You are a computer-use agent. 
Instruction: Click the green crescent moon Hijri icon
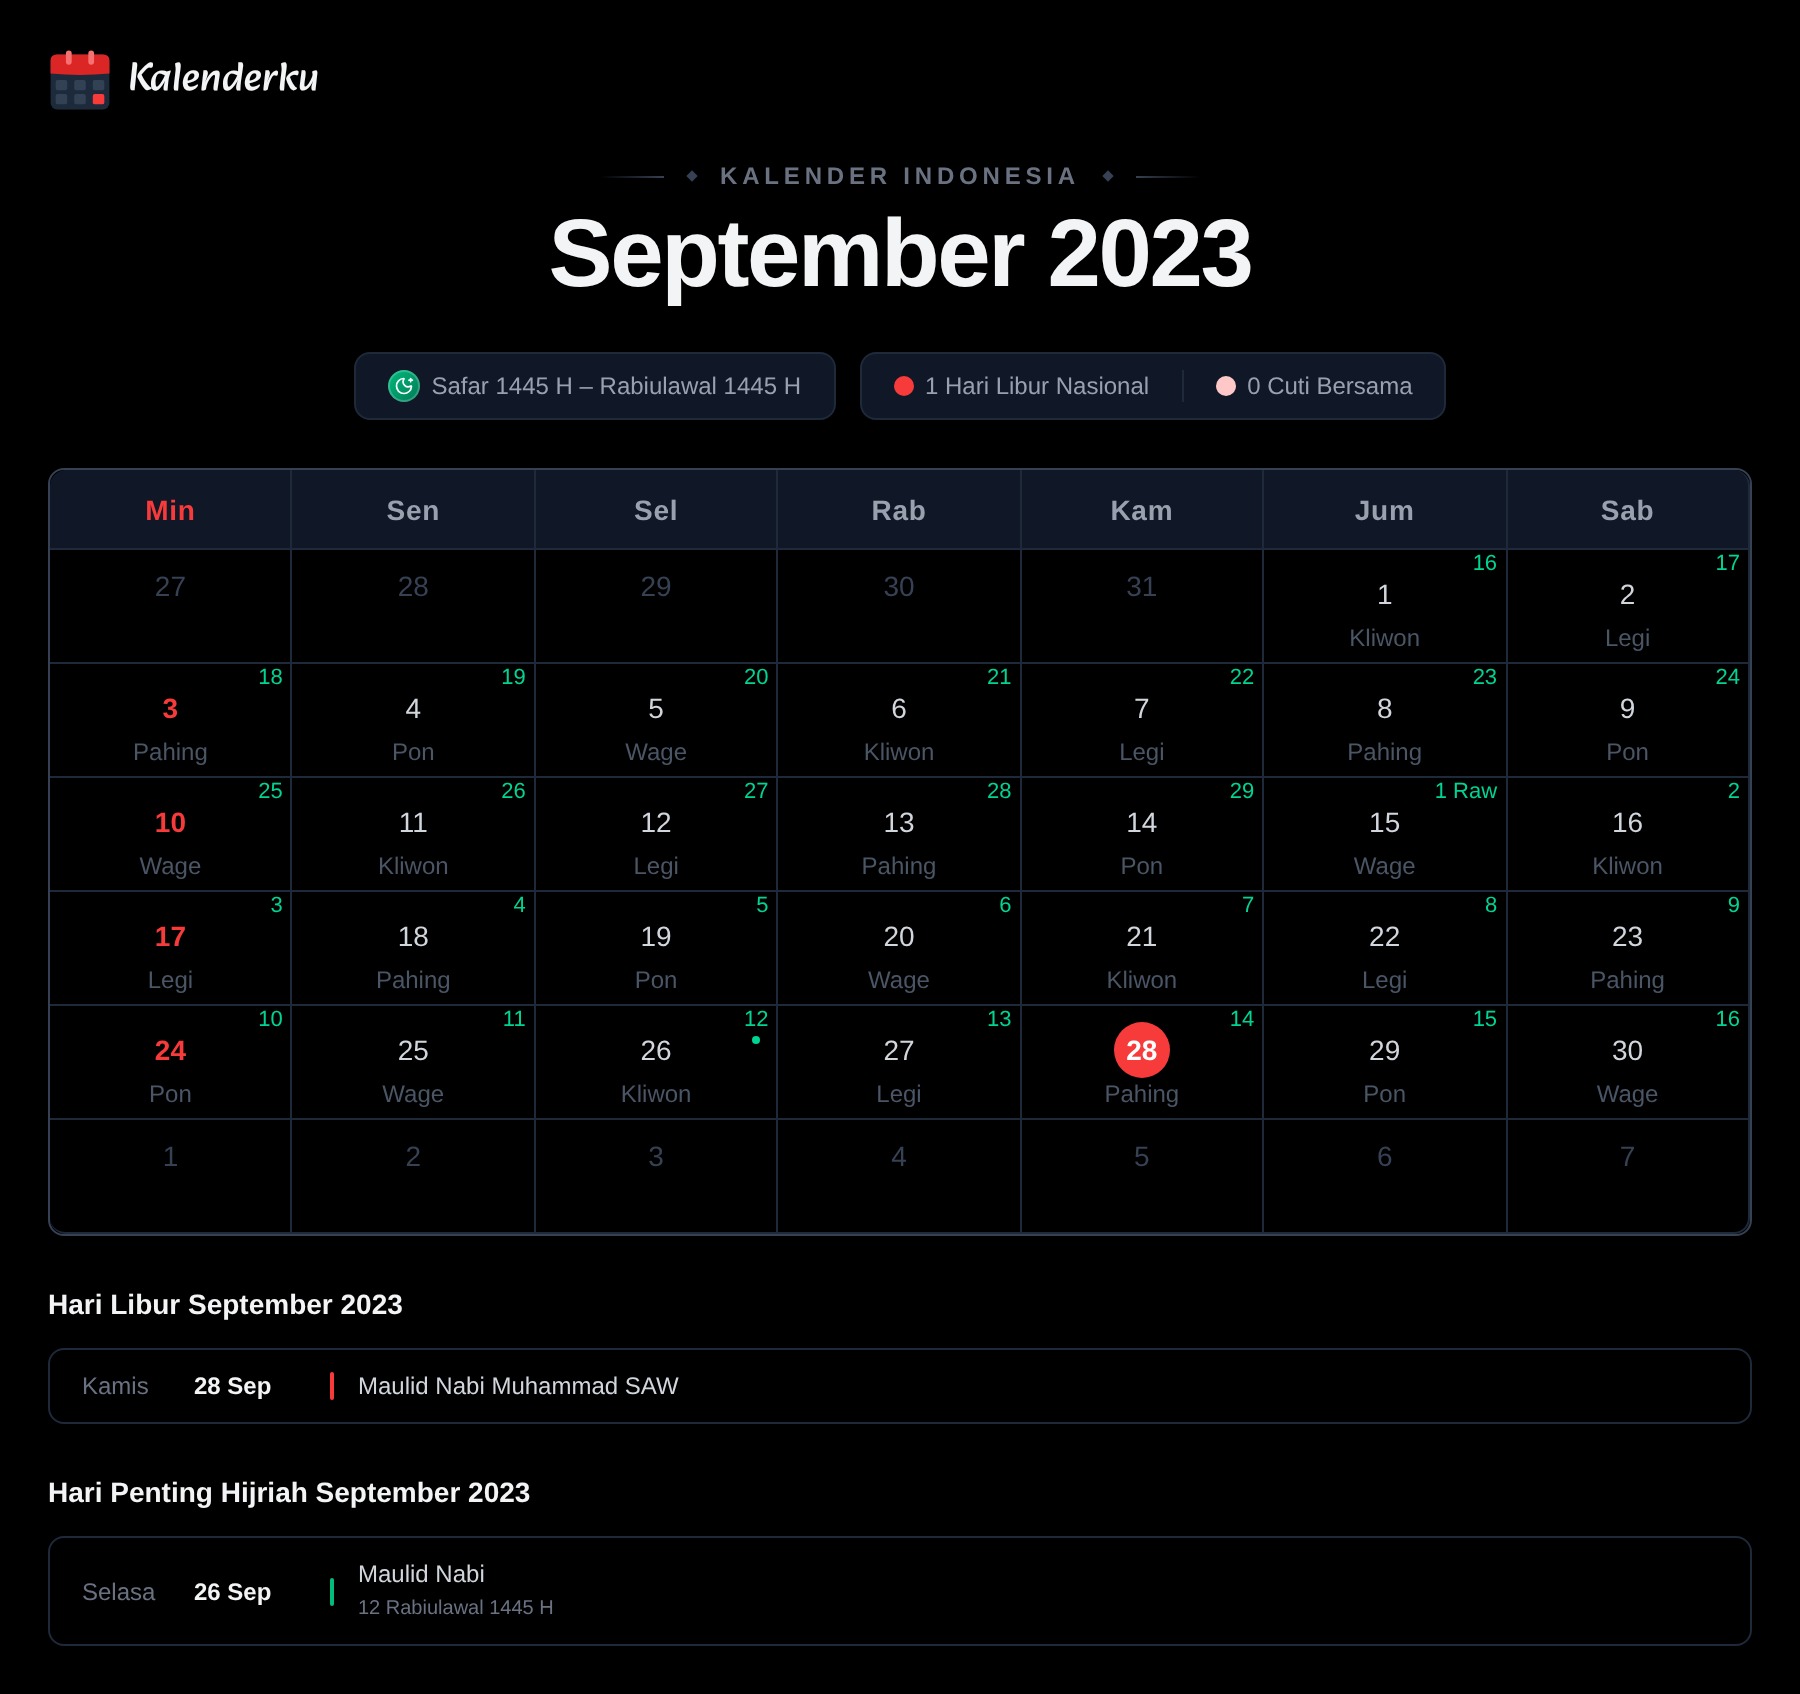pos(404,386)
